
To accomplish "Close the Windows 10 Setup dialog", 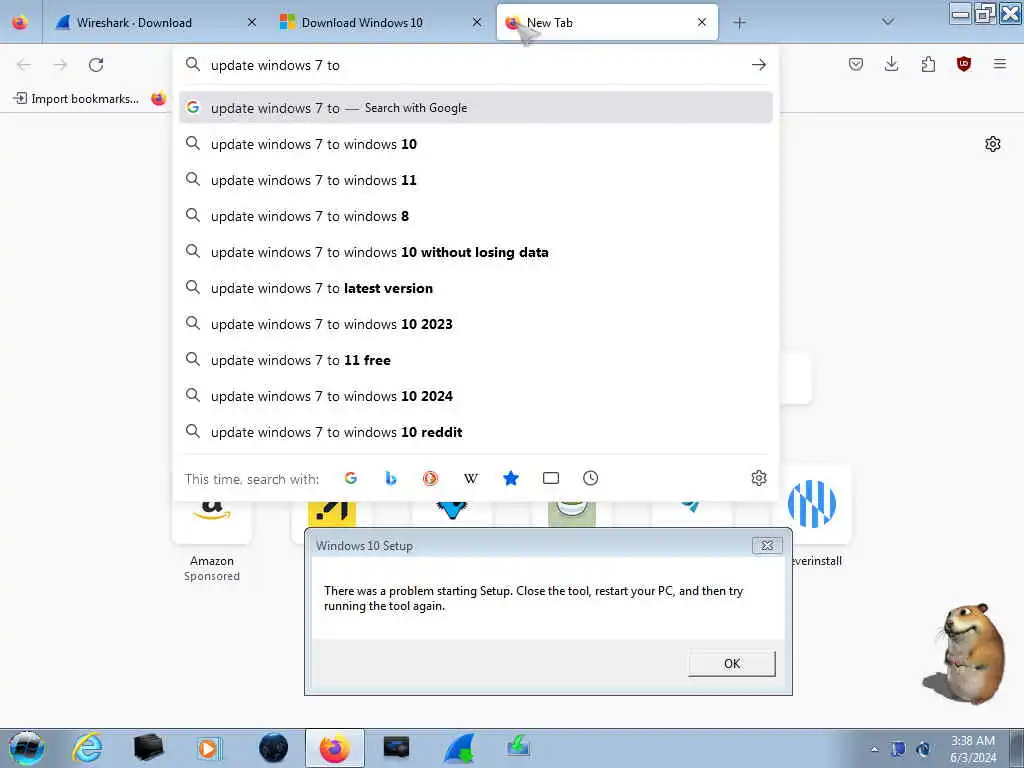I will [x=767, y=545].
